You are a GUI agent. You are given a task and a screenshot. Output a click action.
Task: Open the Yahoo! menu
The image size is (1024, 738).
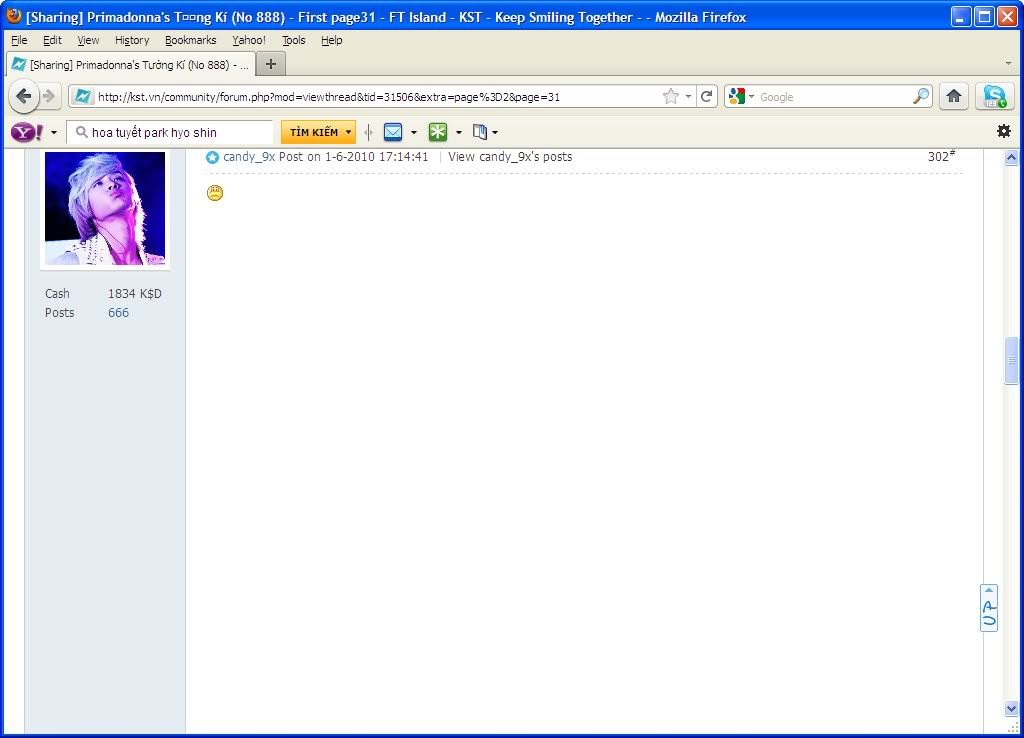pyautogui.click(x=249, y=40)
